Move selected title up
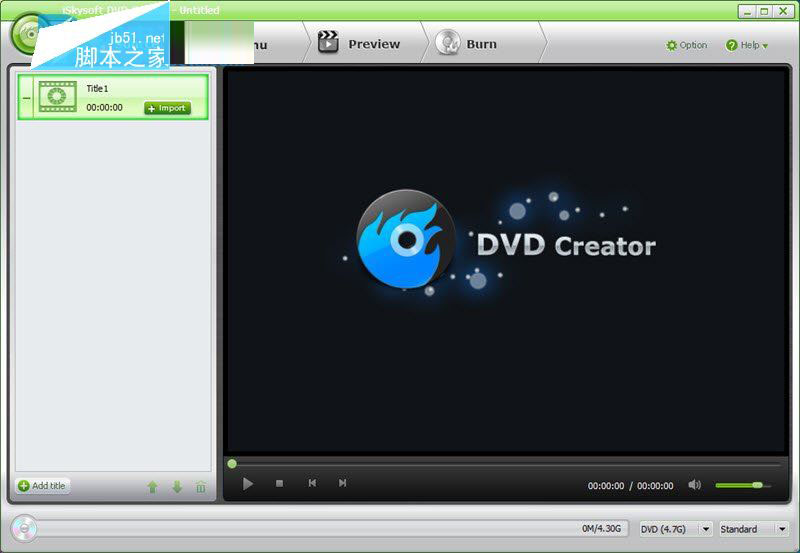Image resolution: width=800 pixels, height=553 pixels. 152,487
